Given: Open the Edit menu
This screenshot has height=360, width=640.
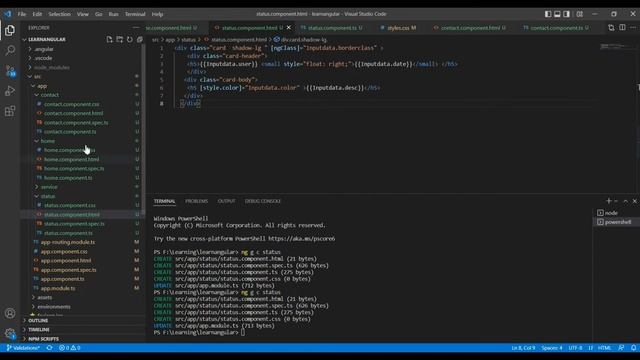Looking at the screenshot, I should point(37,14).
